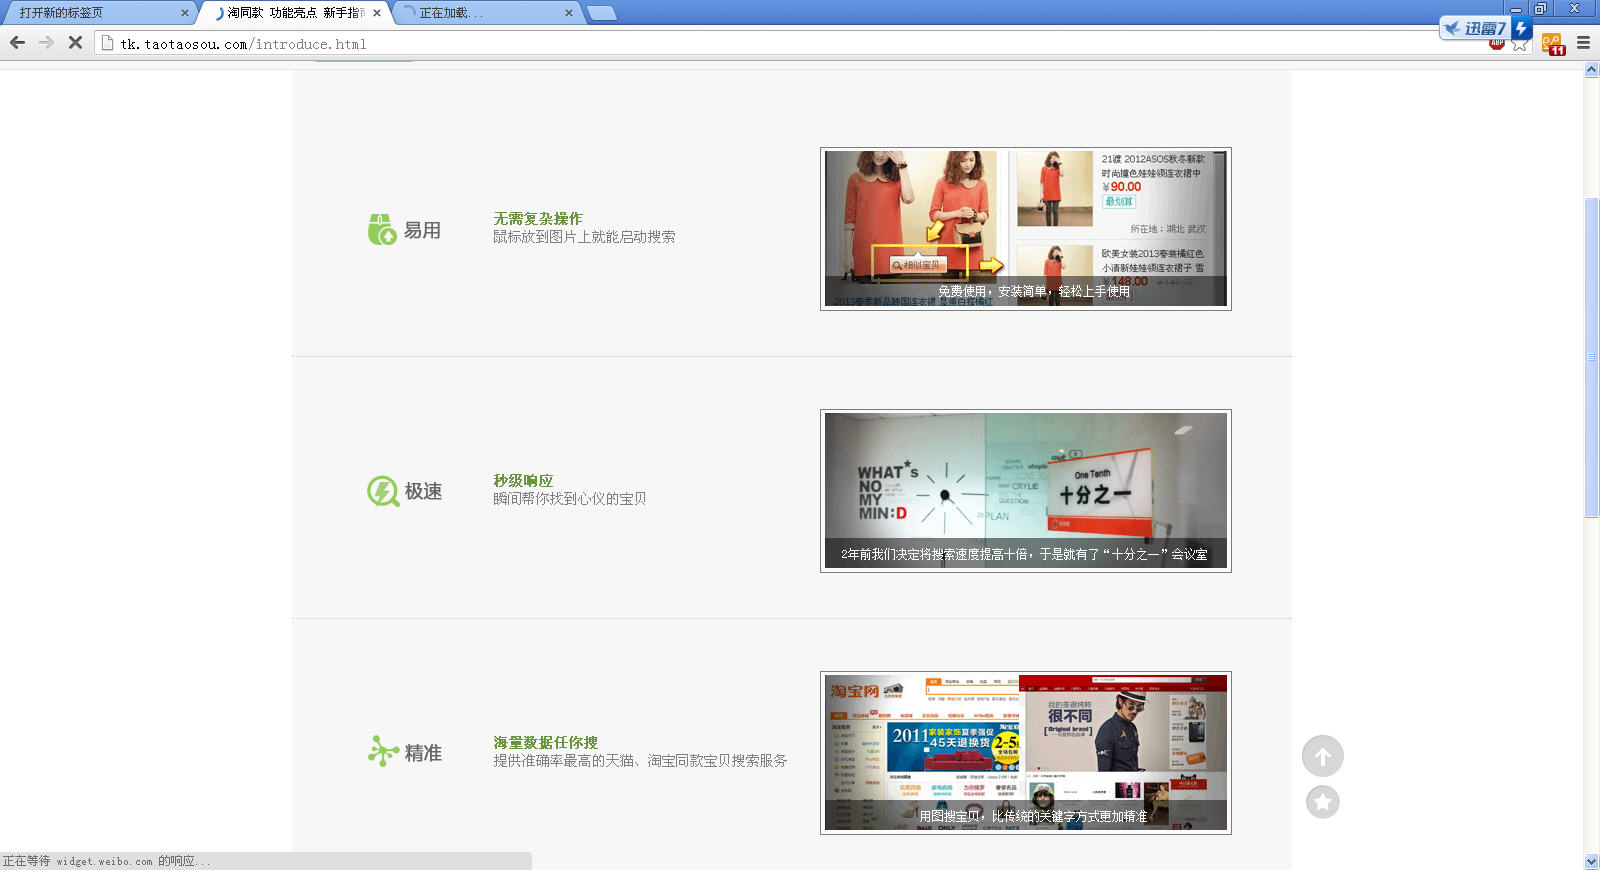This screenshot has height=870, width=1600.
Task: Click the orange extension icon with badge 11
Action: pos(1552,44)
